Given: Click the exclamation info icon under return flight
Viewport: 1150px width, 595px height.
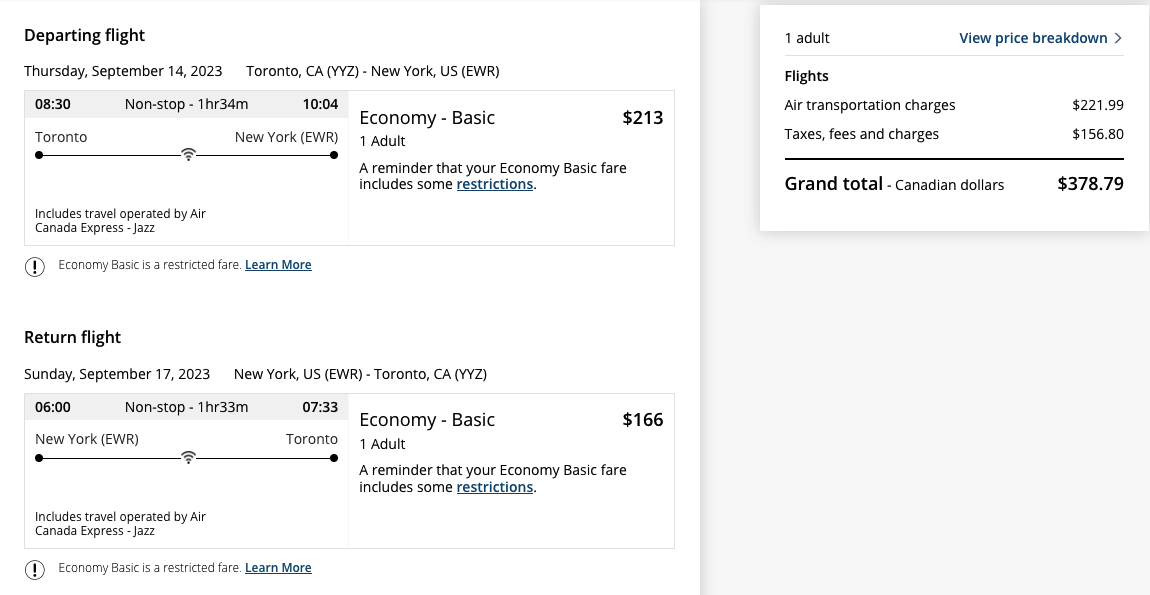Looking at the screenshot, I should (34, 569).
